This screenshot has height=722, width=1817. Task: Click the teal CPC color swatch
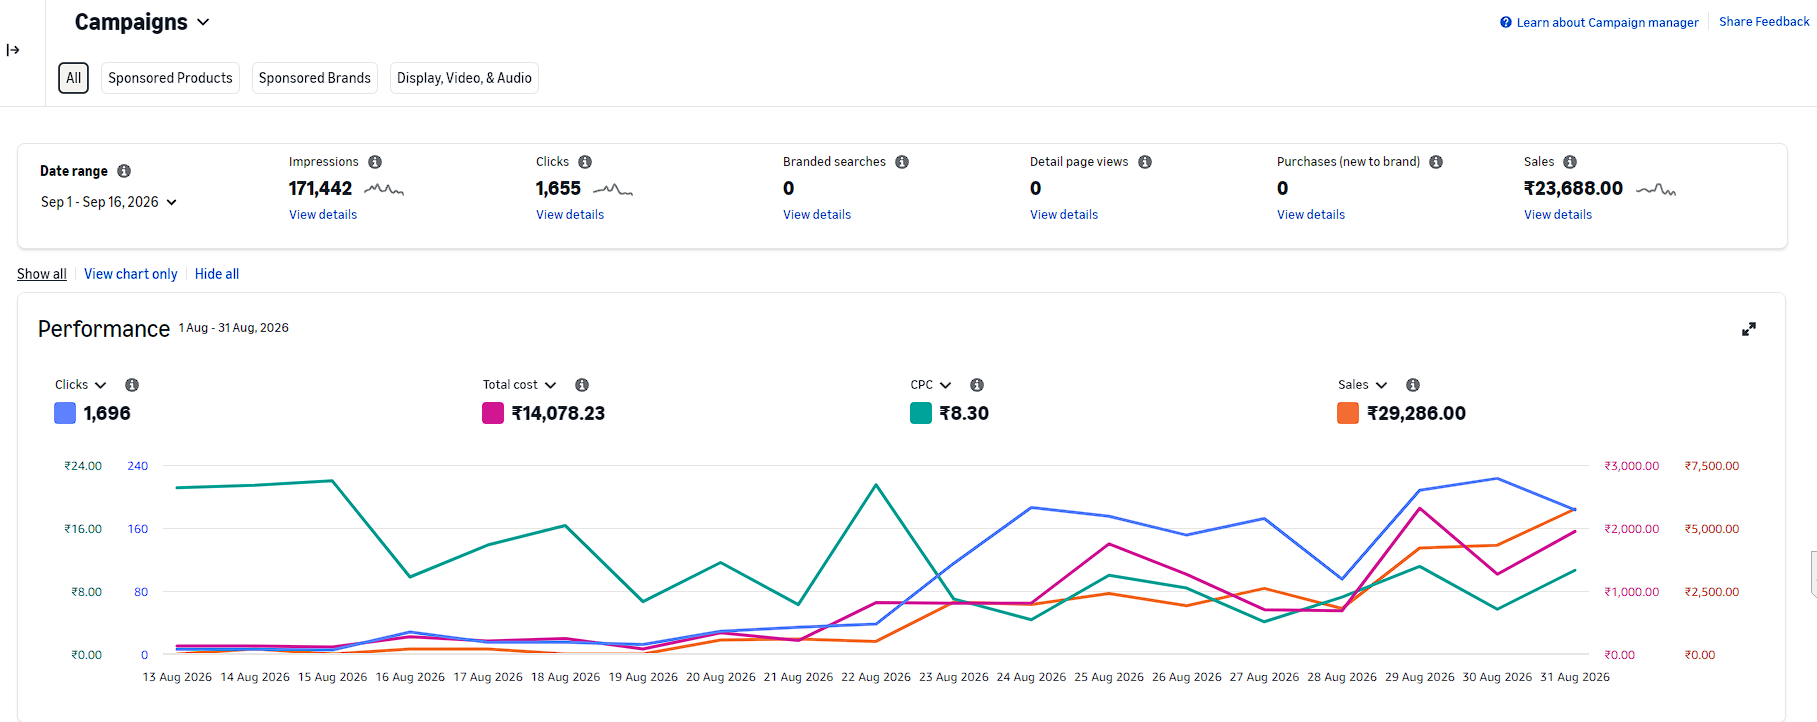[921, 413]
